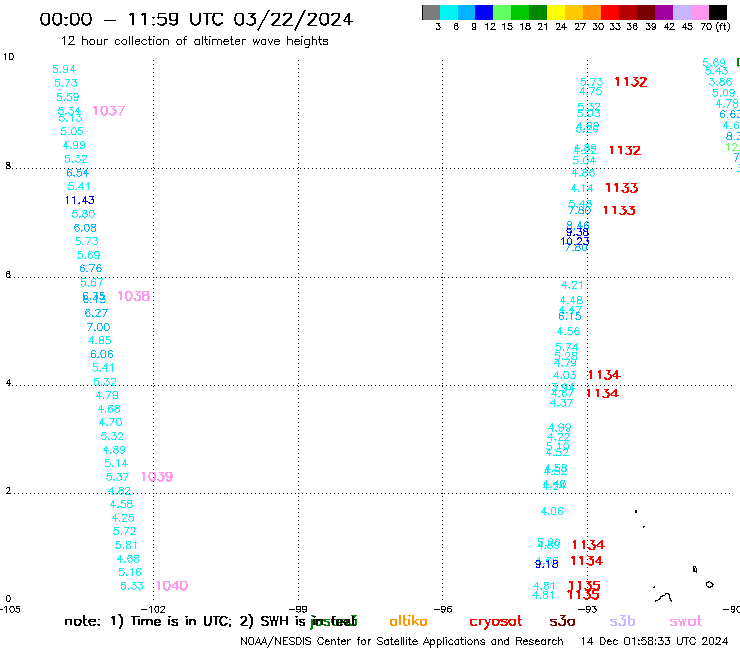
Task: Click the wave height value '5.37'
Action: coord(118,477)
